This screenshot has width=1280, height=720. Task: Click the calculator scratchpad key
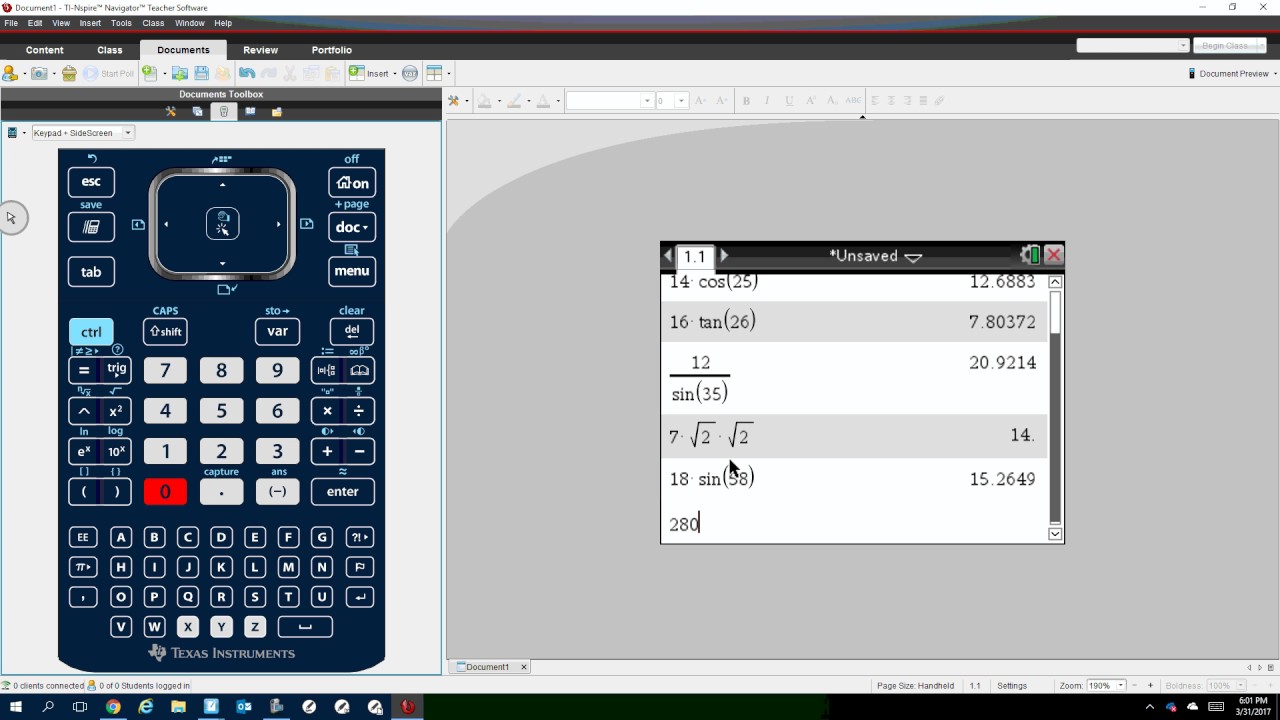click(x=91, y=227)
